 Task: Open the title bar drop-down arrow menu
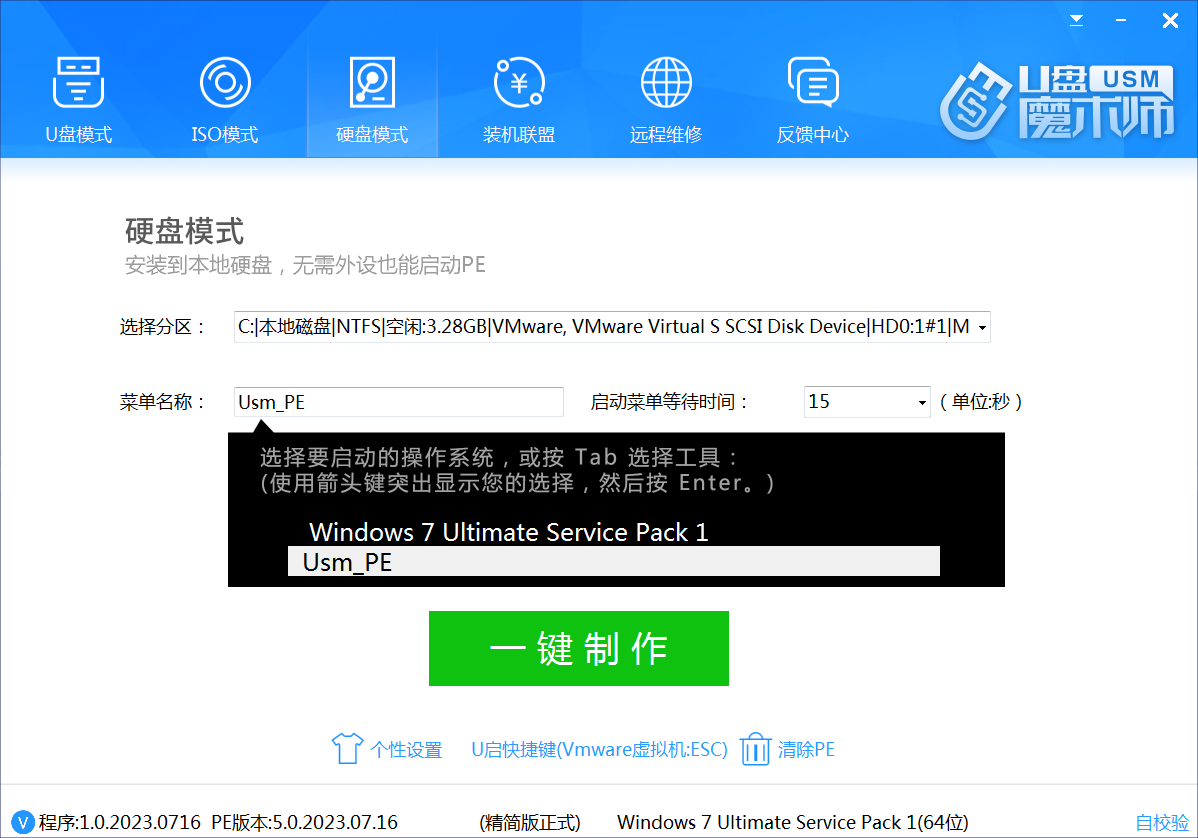[1076, 19]
